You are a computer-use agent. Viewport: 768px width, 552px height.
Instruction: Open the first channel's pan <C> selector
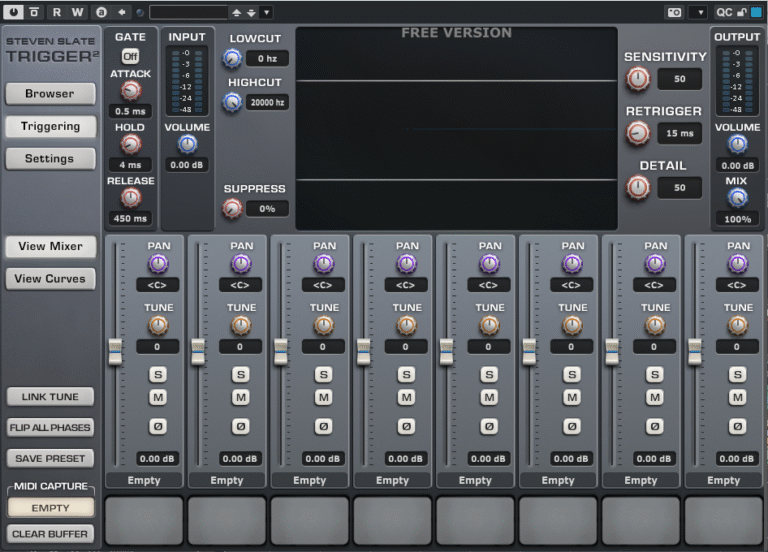click(x=158, y=285)
